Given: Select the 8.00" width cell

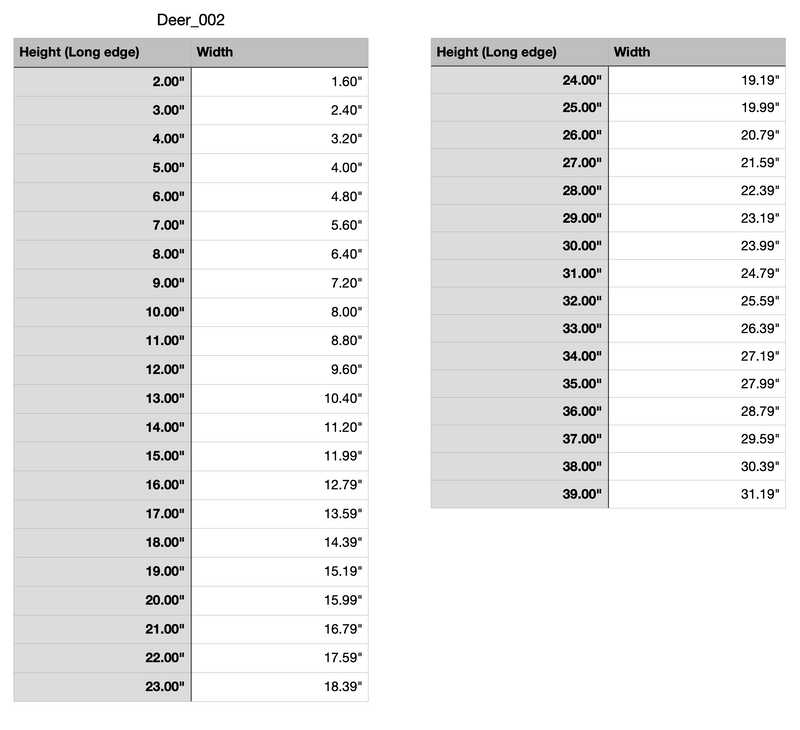Looking at the screenshot, I should coord(280,312).
